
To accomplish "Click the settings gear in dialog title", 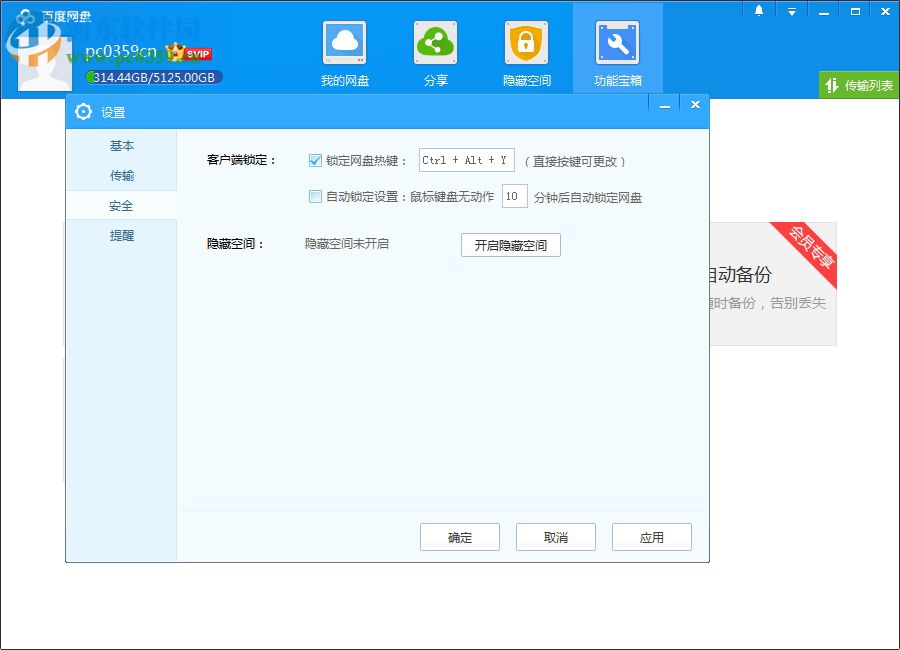I will [x=84, y=112].
